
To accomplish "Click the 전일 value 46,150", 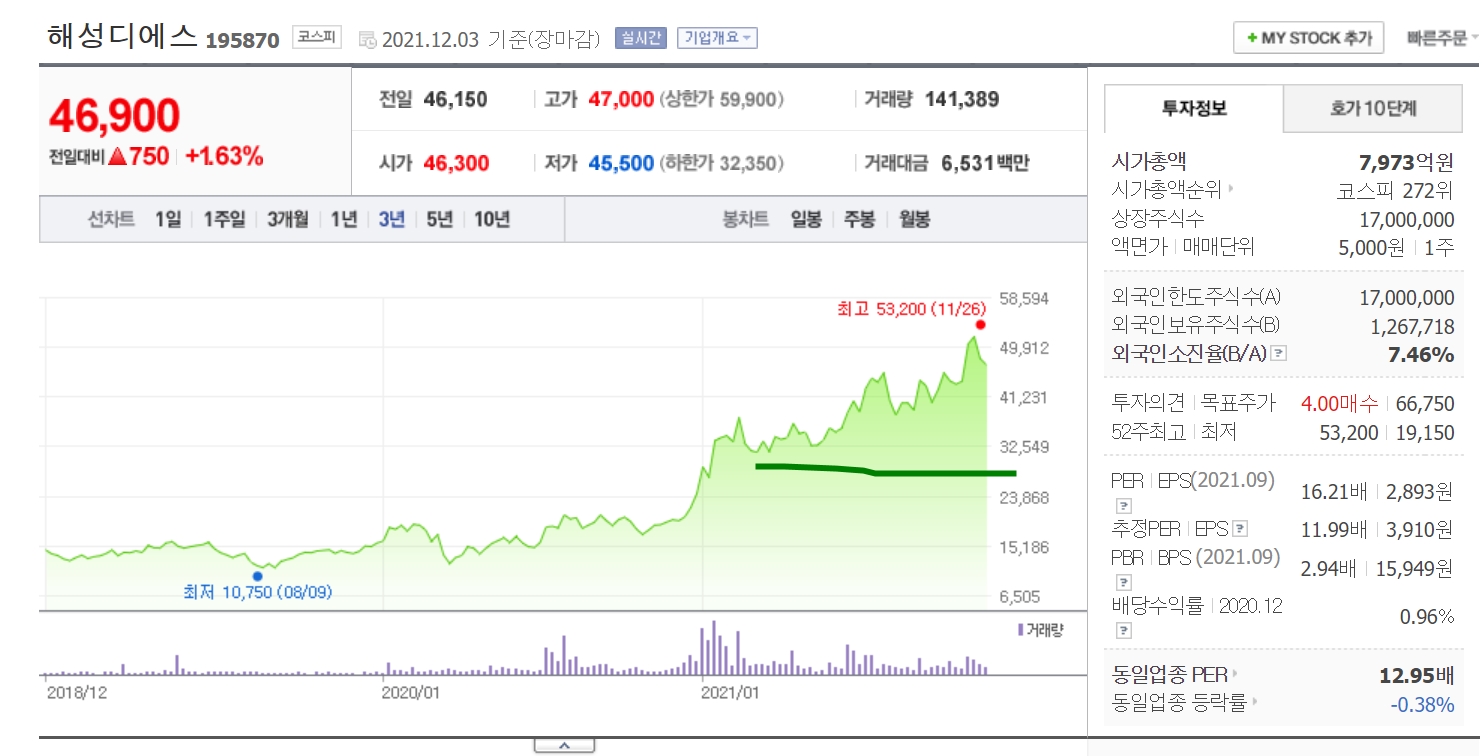I will 455,99.
